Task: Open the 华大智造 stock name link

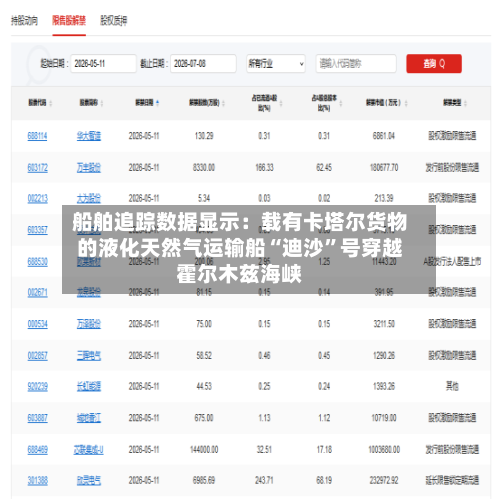Action: click(89, 136)
